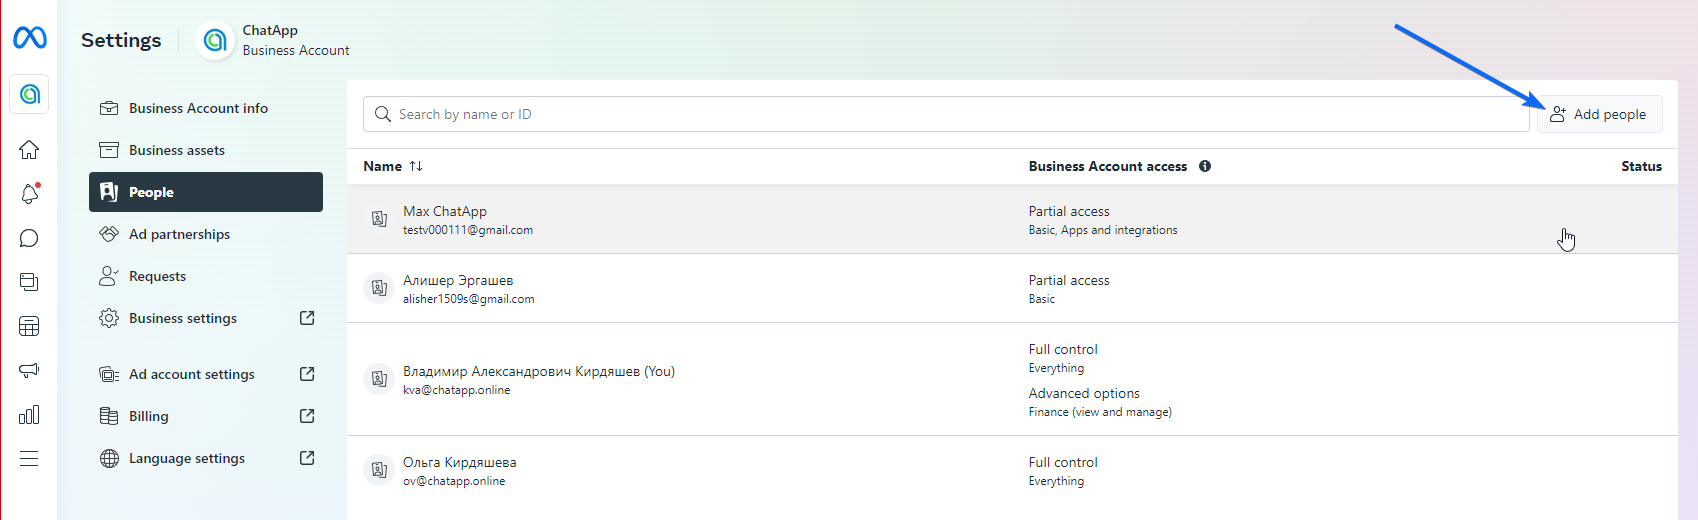Click avatar icon for Max ChatApp
The width and height of the screenshot is (1698, 520).
(379, 219)
